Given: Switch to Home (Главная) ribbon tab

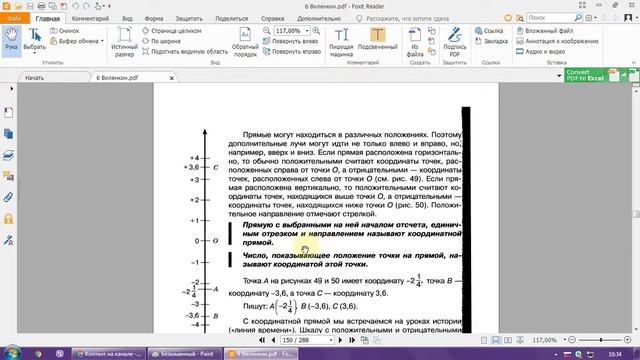Looking at the screenshot, I should pos(47,18).
